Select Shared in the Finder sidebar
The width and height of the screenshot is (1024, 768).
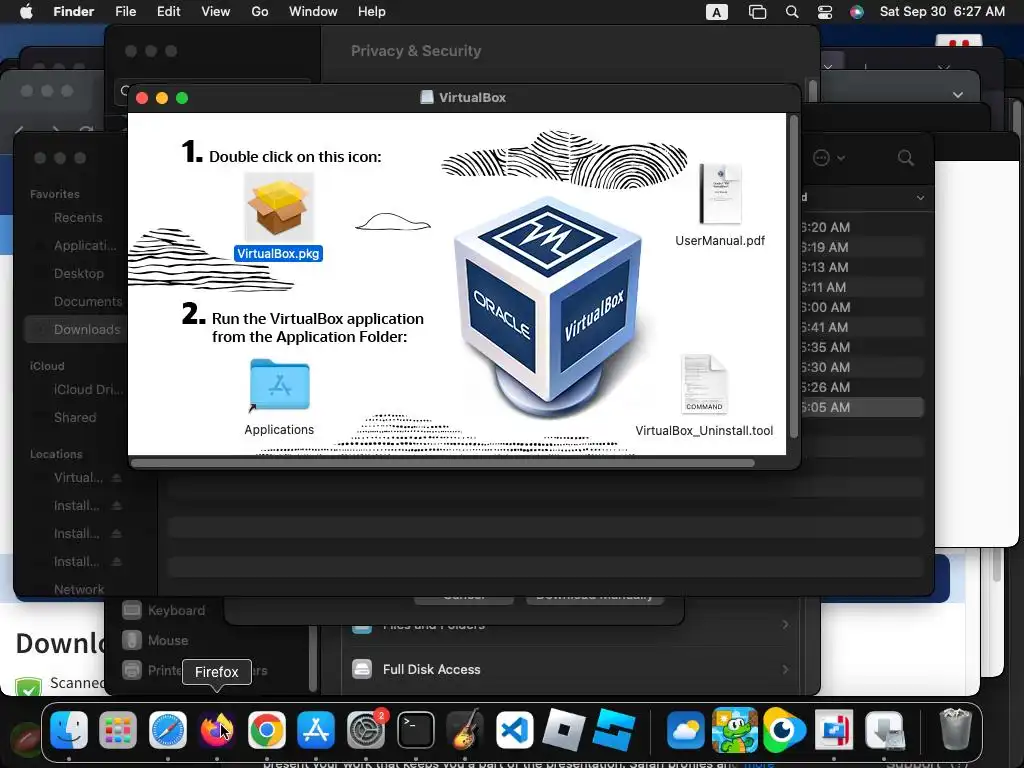point(75,417)
